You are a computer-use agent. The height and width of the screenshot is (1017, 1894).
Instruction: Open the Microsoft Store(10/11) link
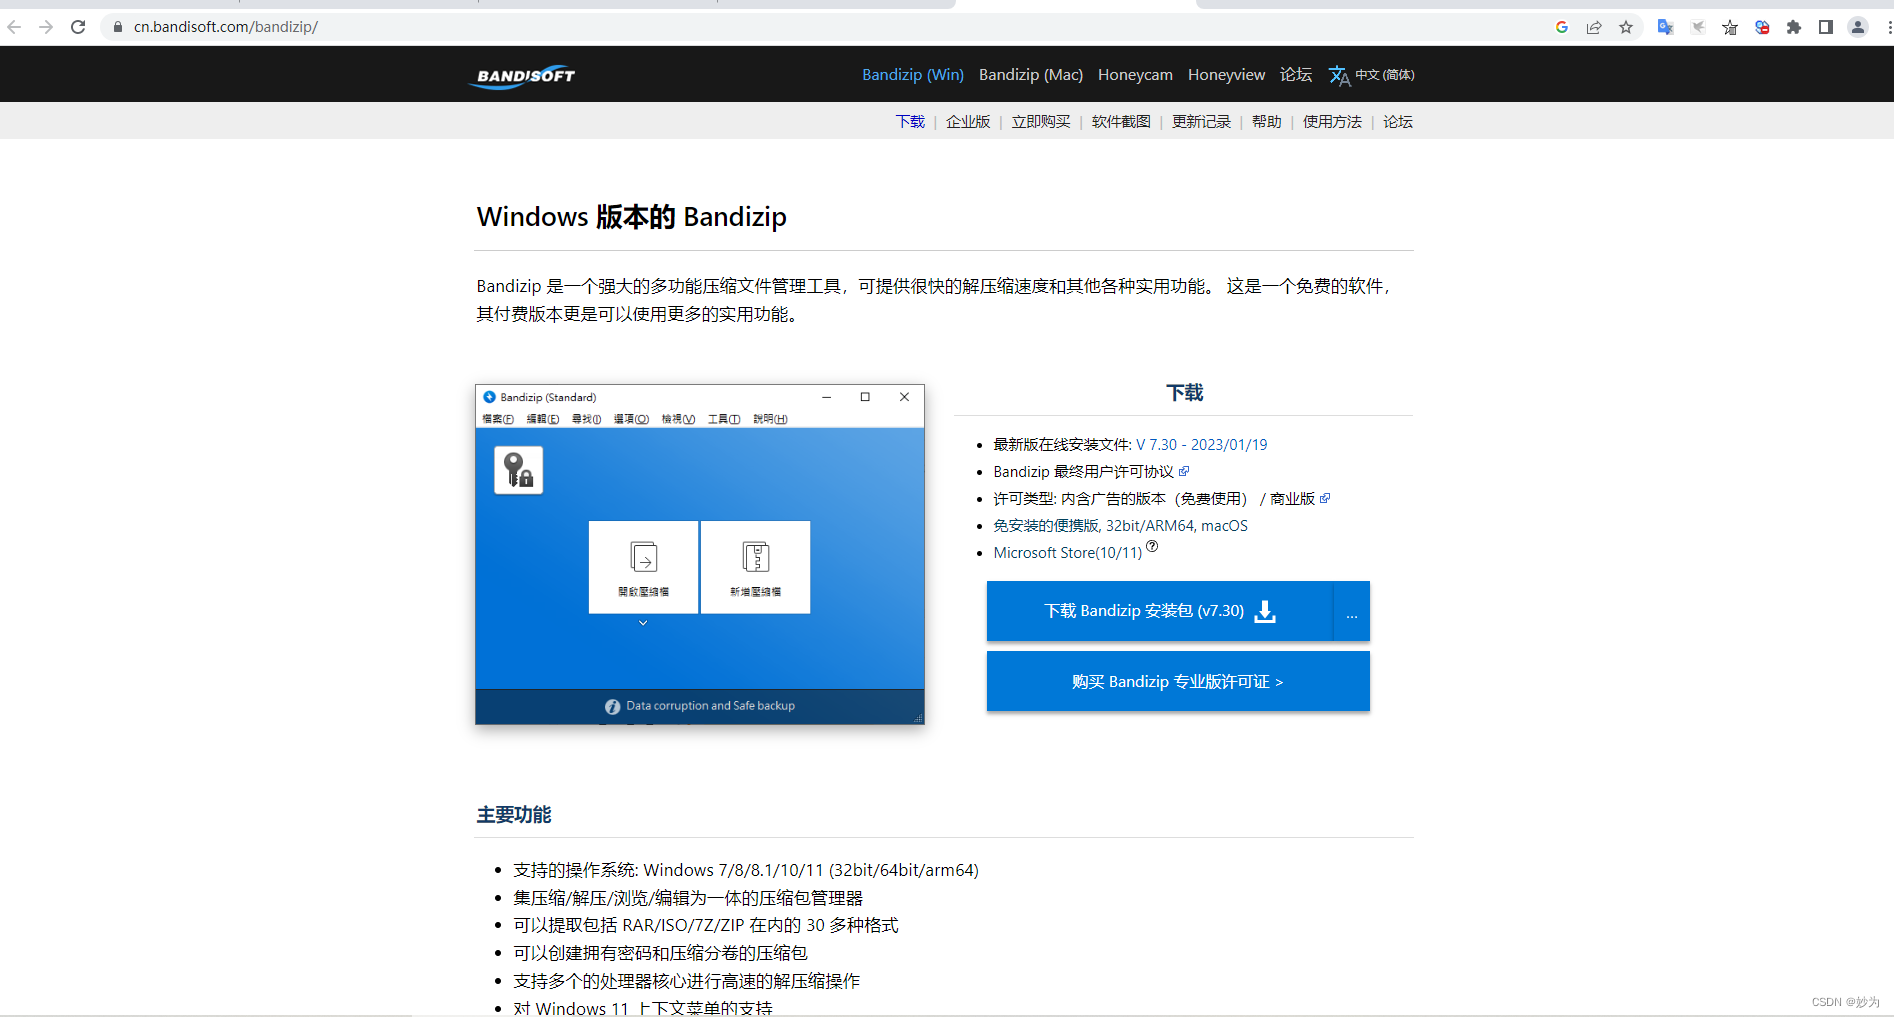(x=1067, y=552)
